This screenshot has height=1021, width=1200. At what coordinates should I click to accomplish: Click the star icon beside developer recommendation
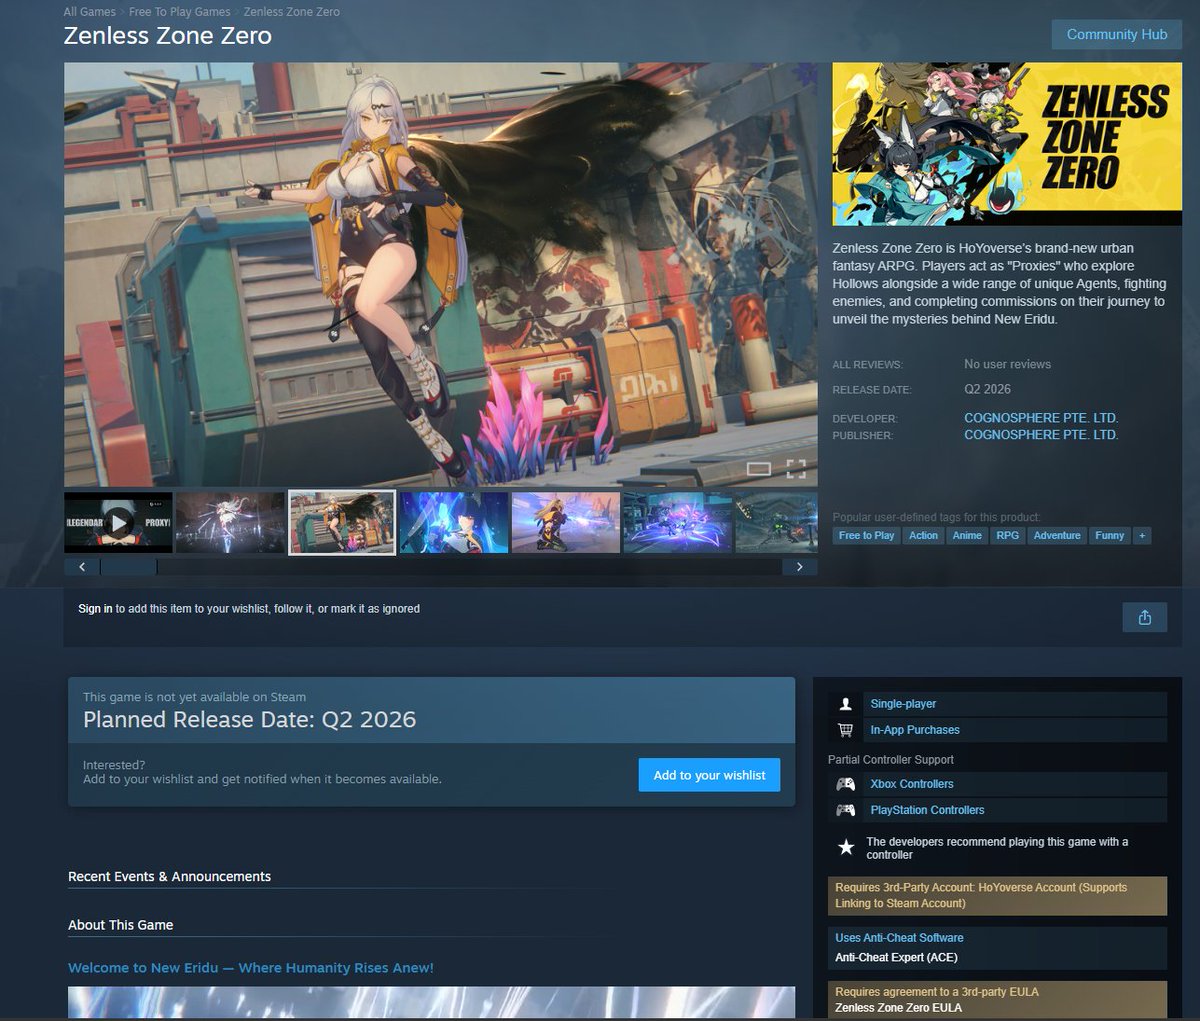click(846, 848)
